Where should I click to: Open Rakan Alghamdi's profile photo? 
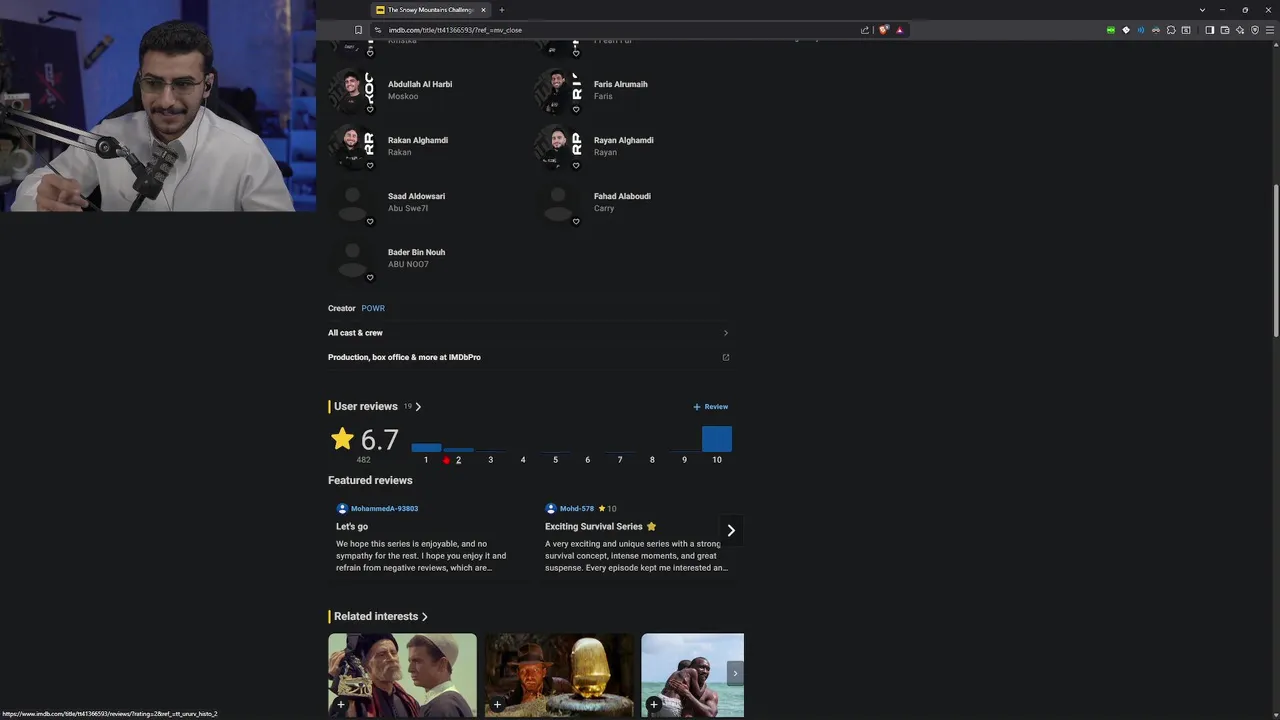coord(352,146)
